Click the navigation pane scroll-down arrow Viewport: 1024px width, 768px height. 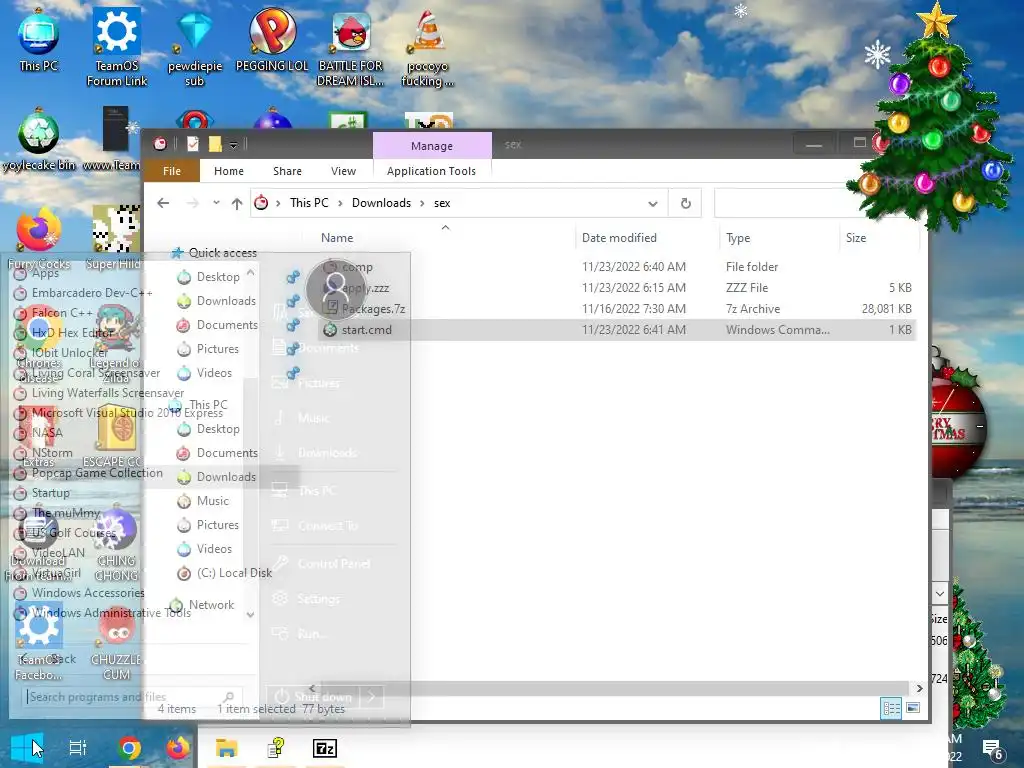(x=250, y=615)
